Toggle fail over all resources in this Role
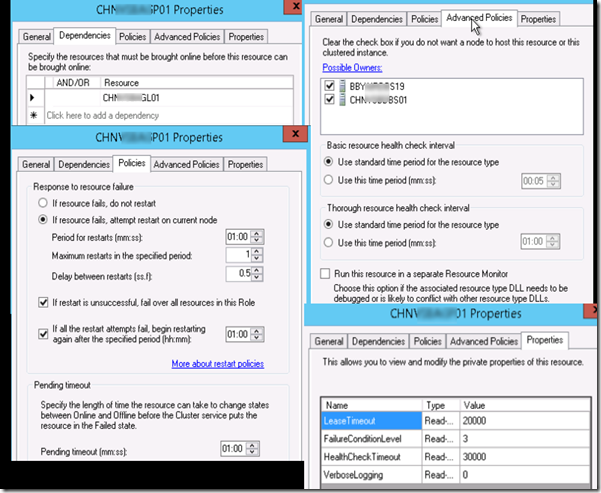This screenshot has height=493, width=601. point(43,302)
